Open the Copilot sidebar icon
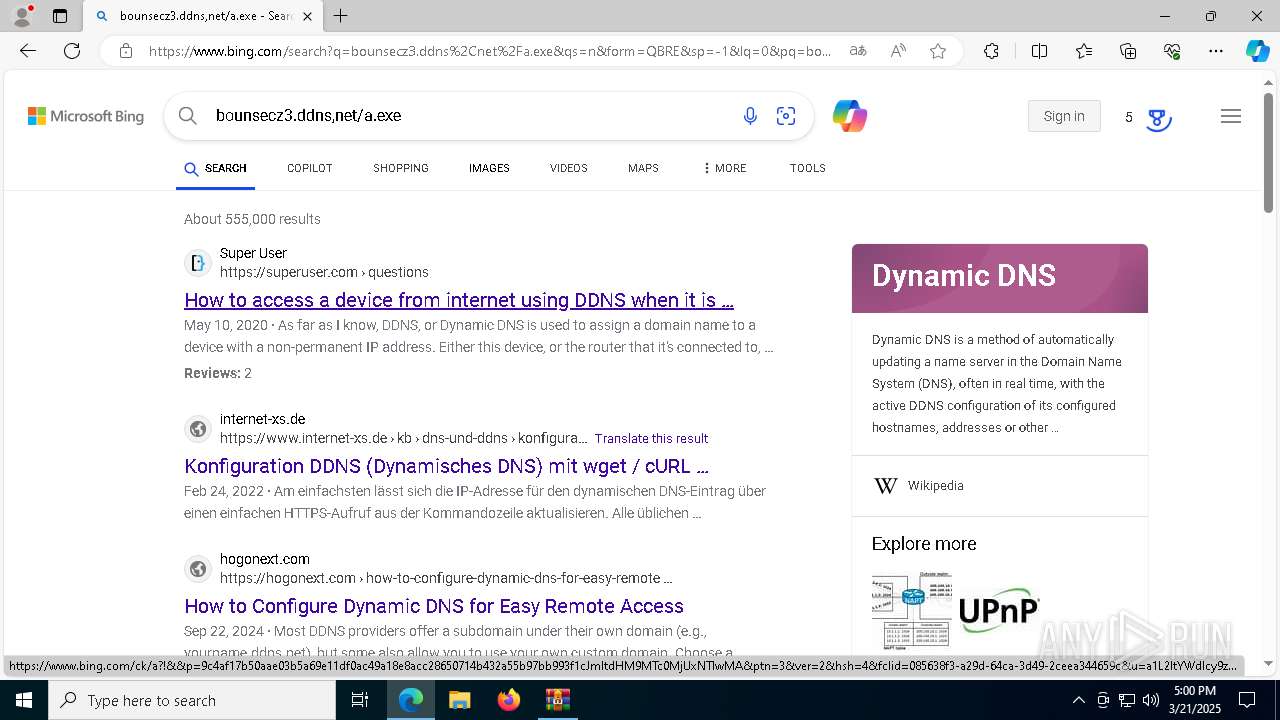The image size is (1280, 720). click(1257, 51)
